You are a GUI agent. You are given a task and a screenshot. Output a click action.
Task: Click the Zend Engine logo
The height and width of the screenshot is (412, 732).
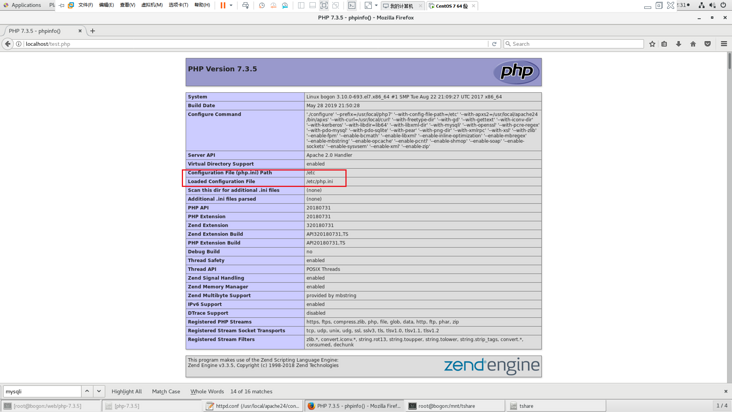(492, 366)
